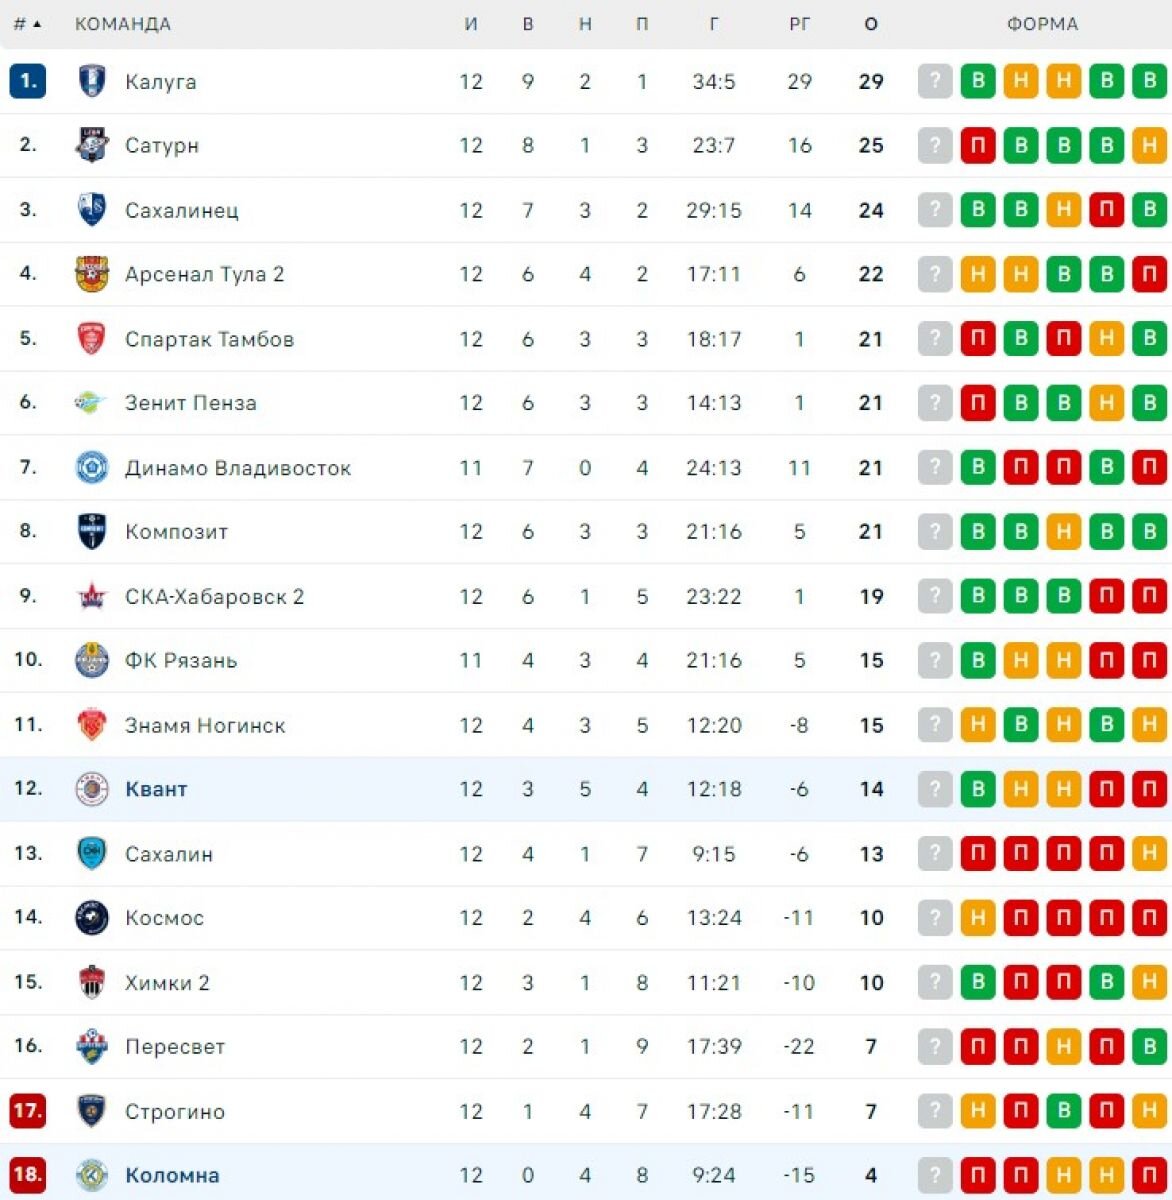Screen dimensions: 1172x1200
Task: Open the Зенит Пенза team link
Action: point(191,403)
